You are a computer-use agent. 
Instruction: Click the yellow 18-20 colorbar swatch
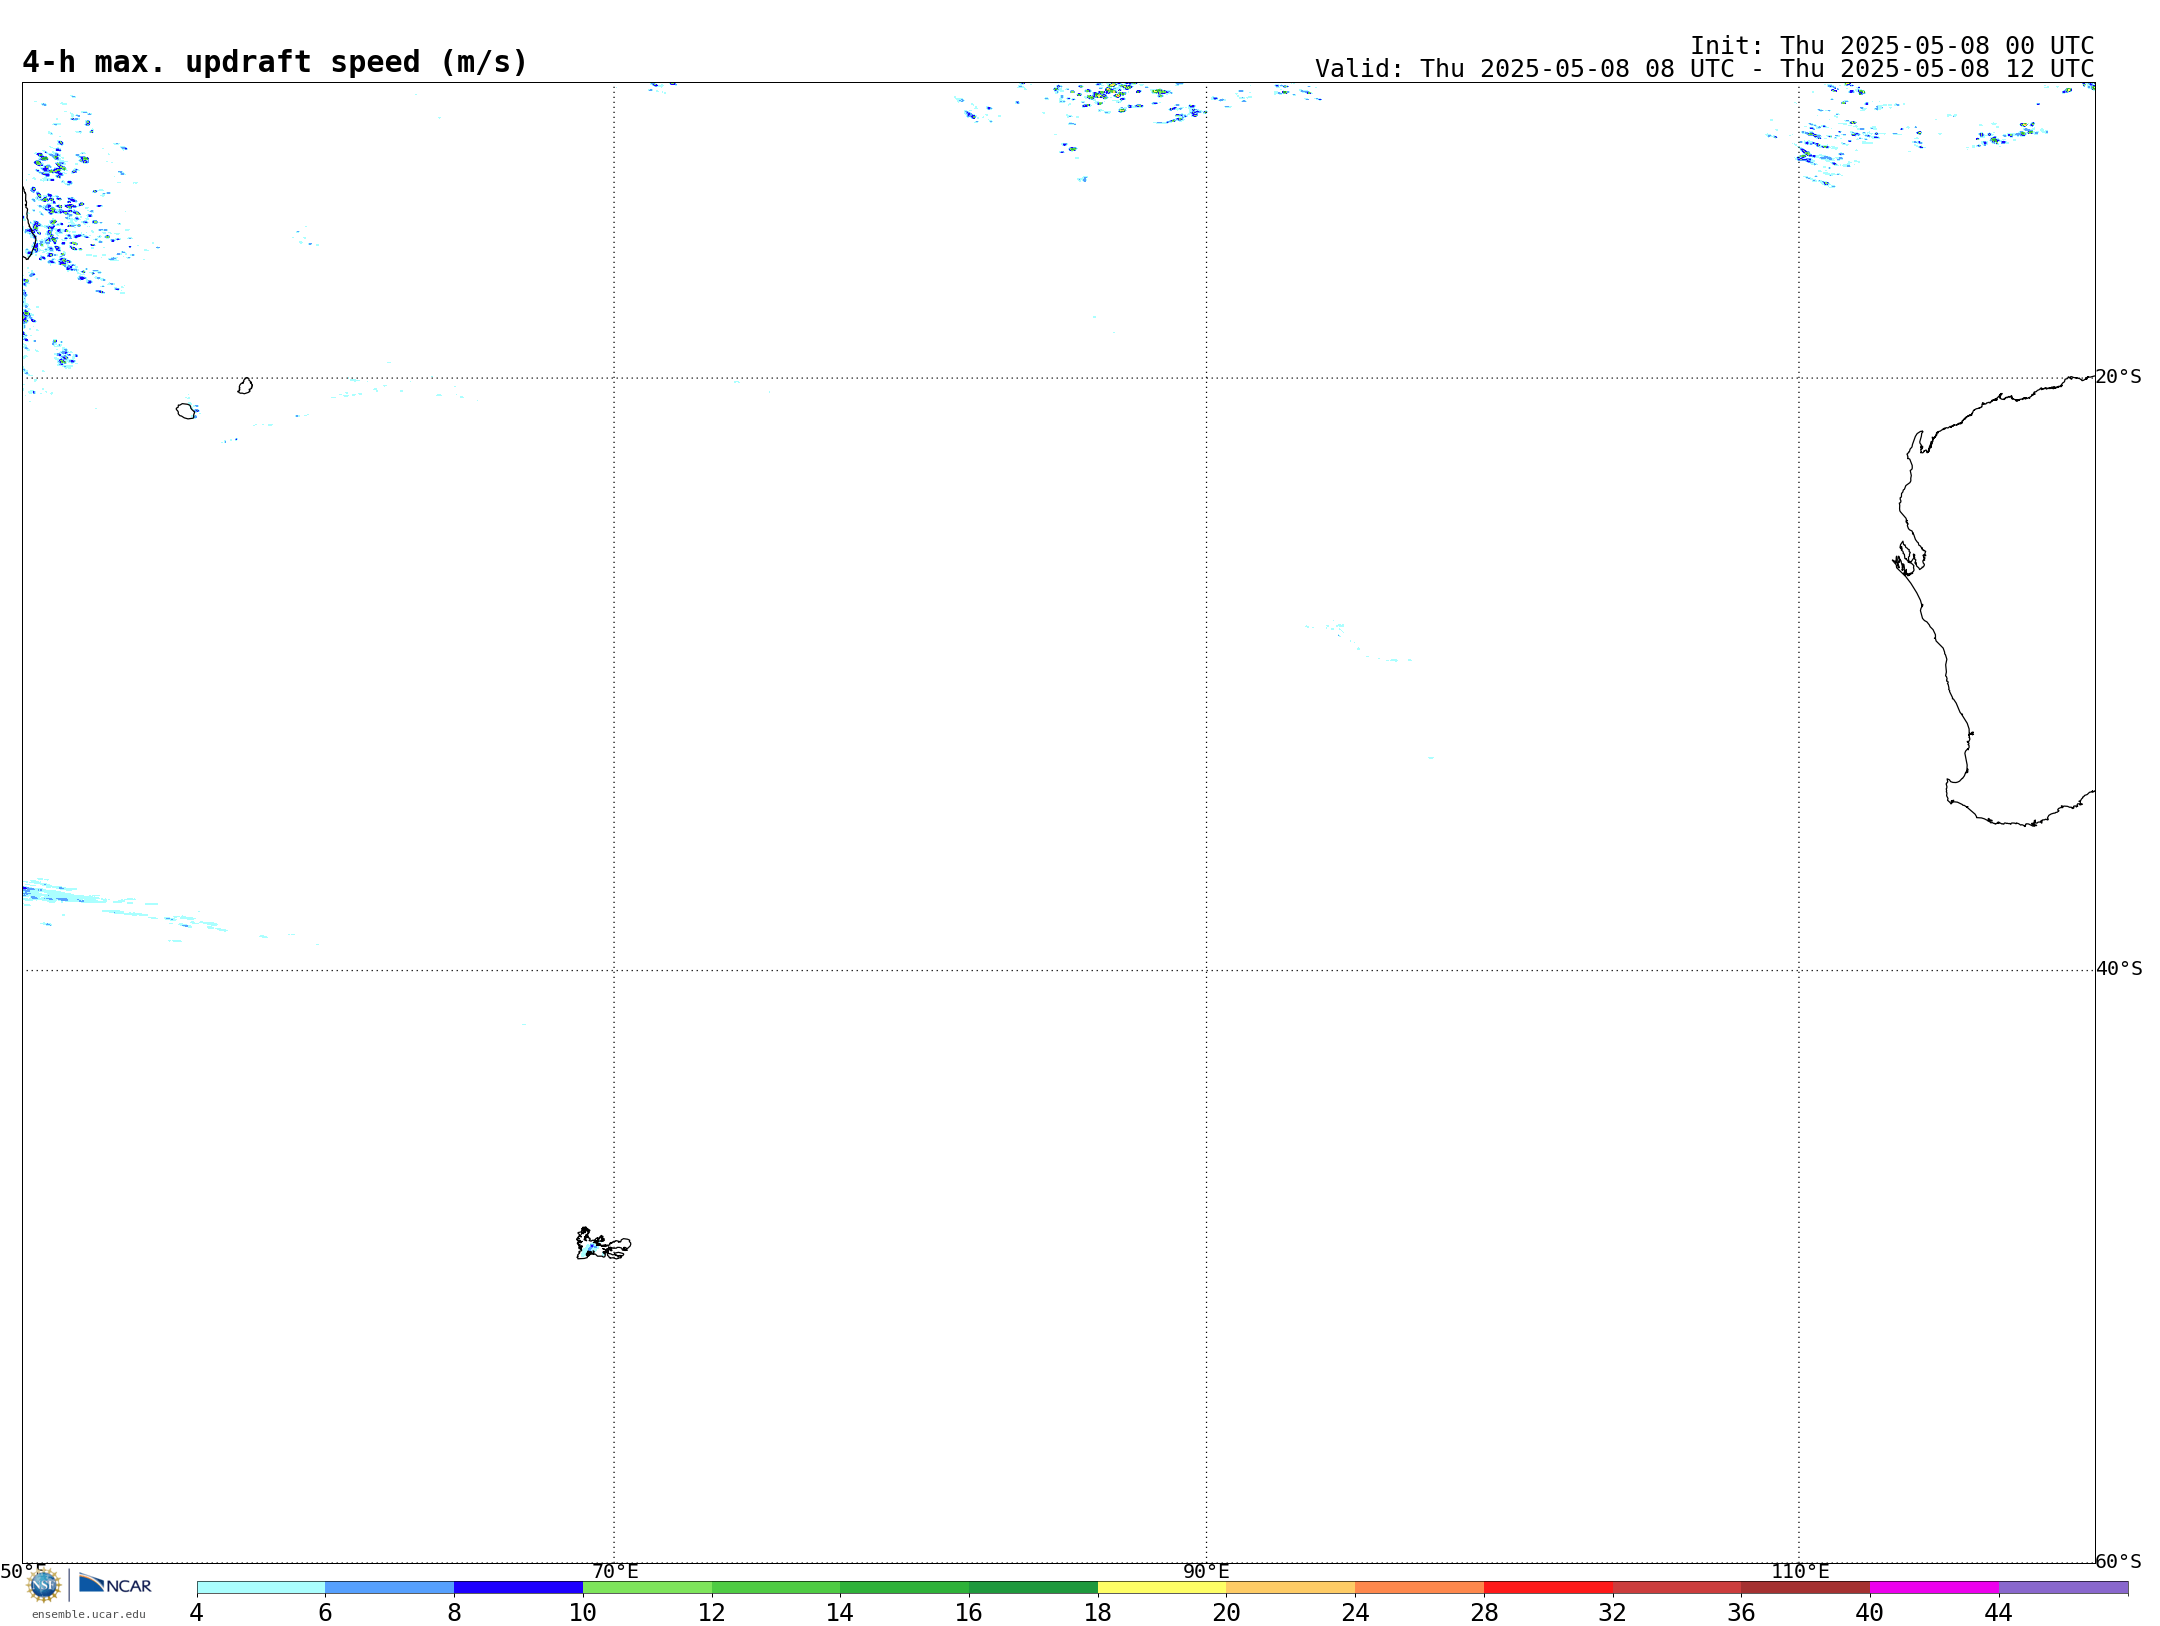pyautogui.click(x=1162, y=1587)
